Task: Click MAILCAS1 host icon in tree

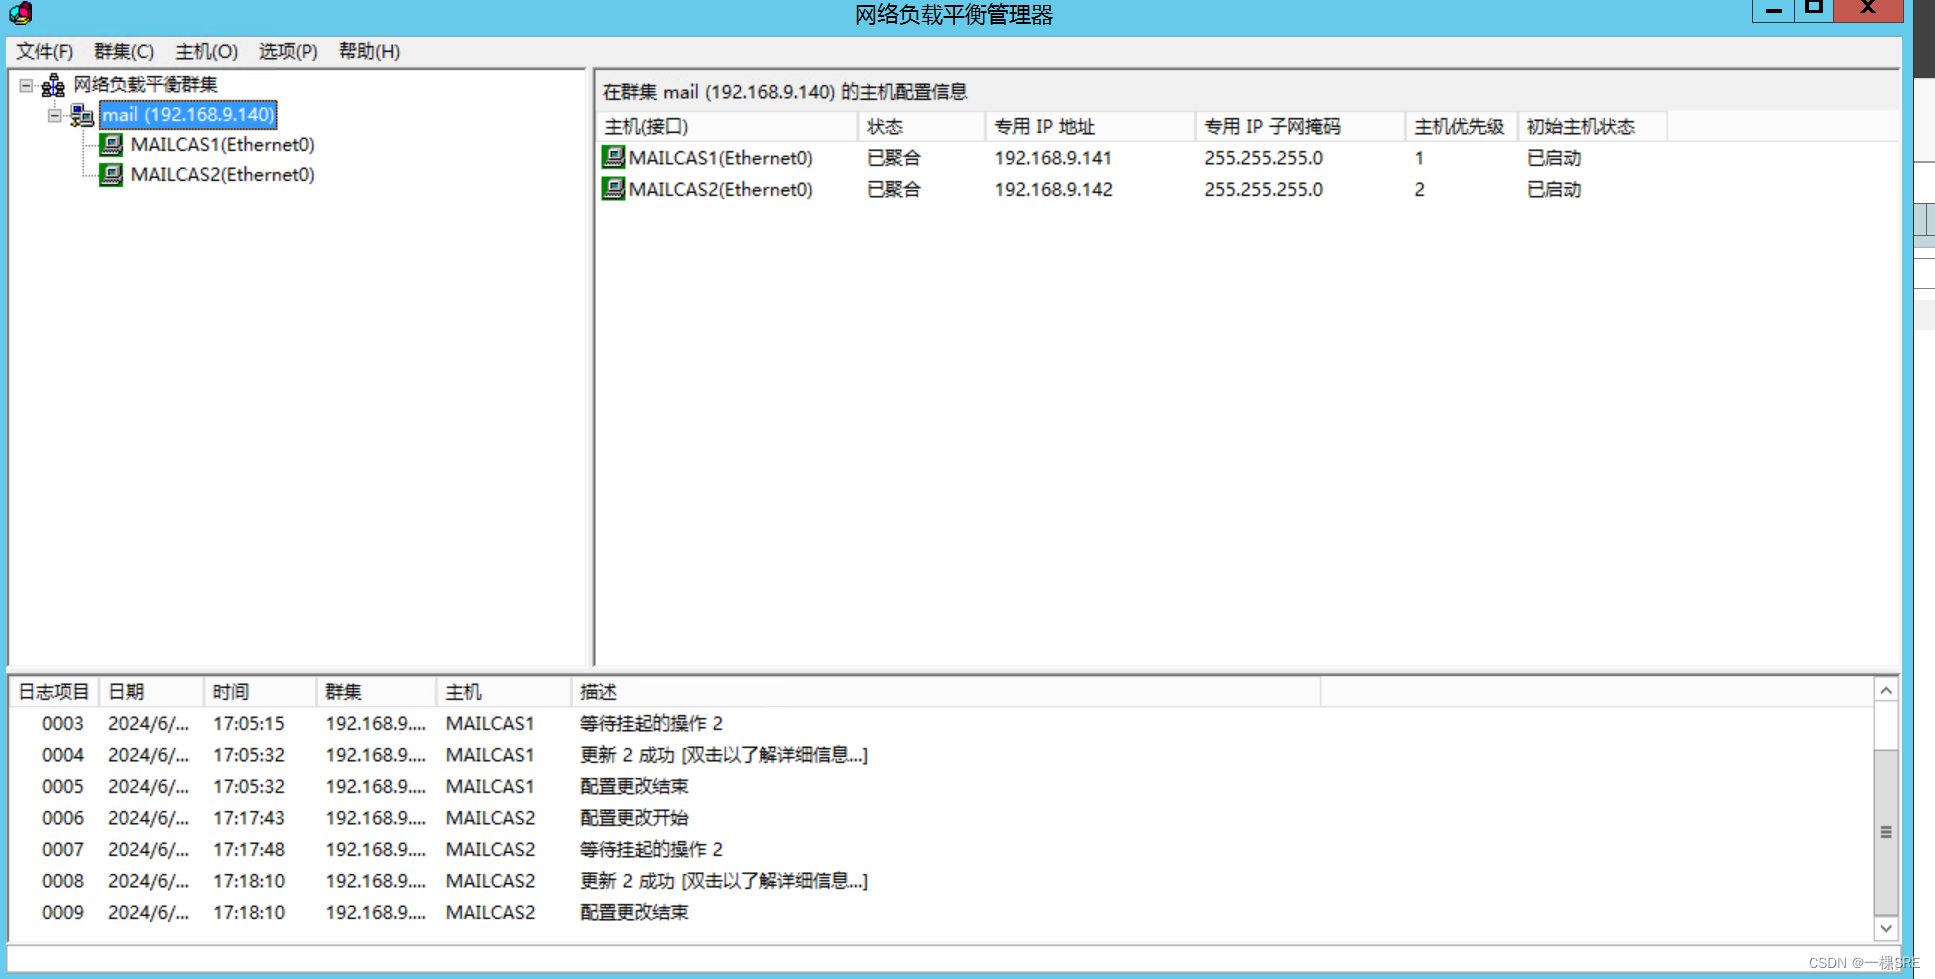Action: click(x=111, y=145)
